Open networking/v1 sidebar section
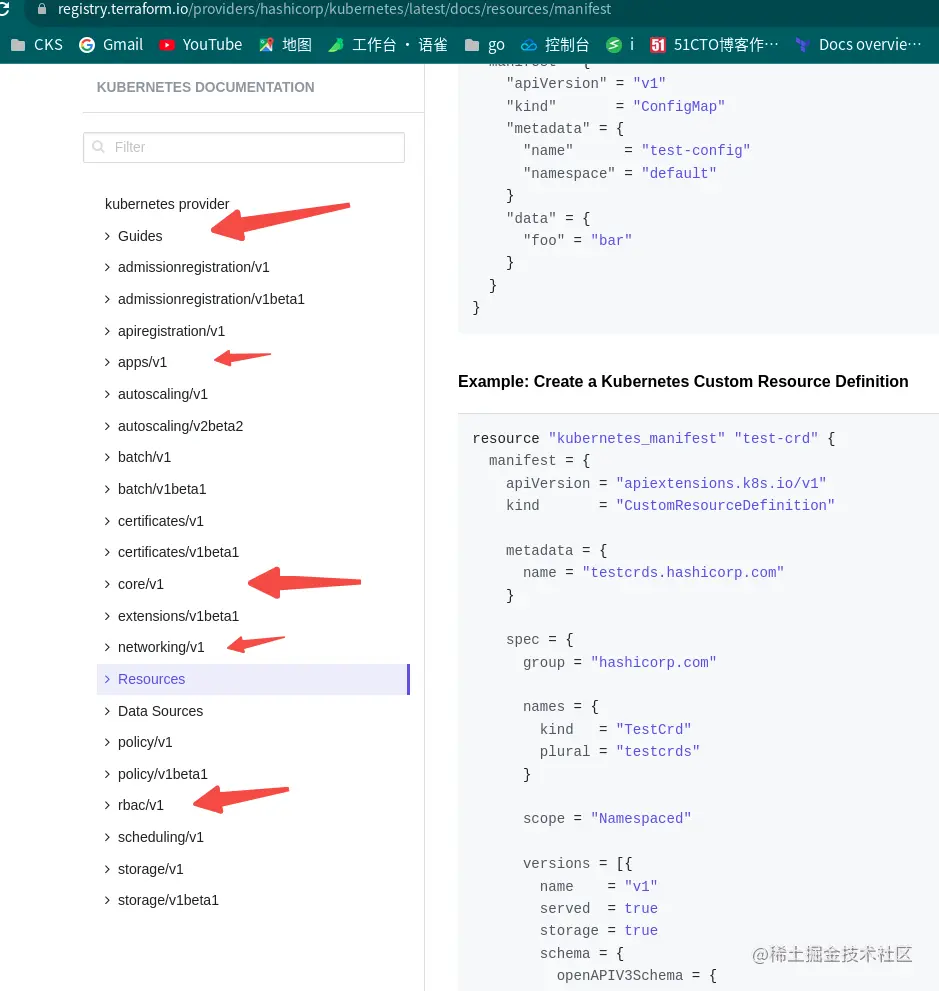The image size is (939, 991). pyautogui.click(x=161, y=647)
